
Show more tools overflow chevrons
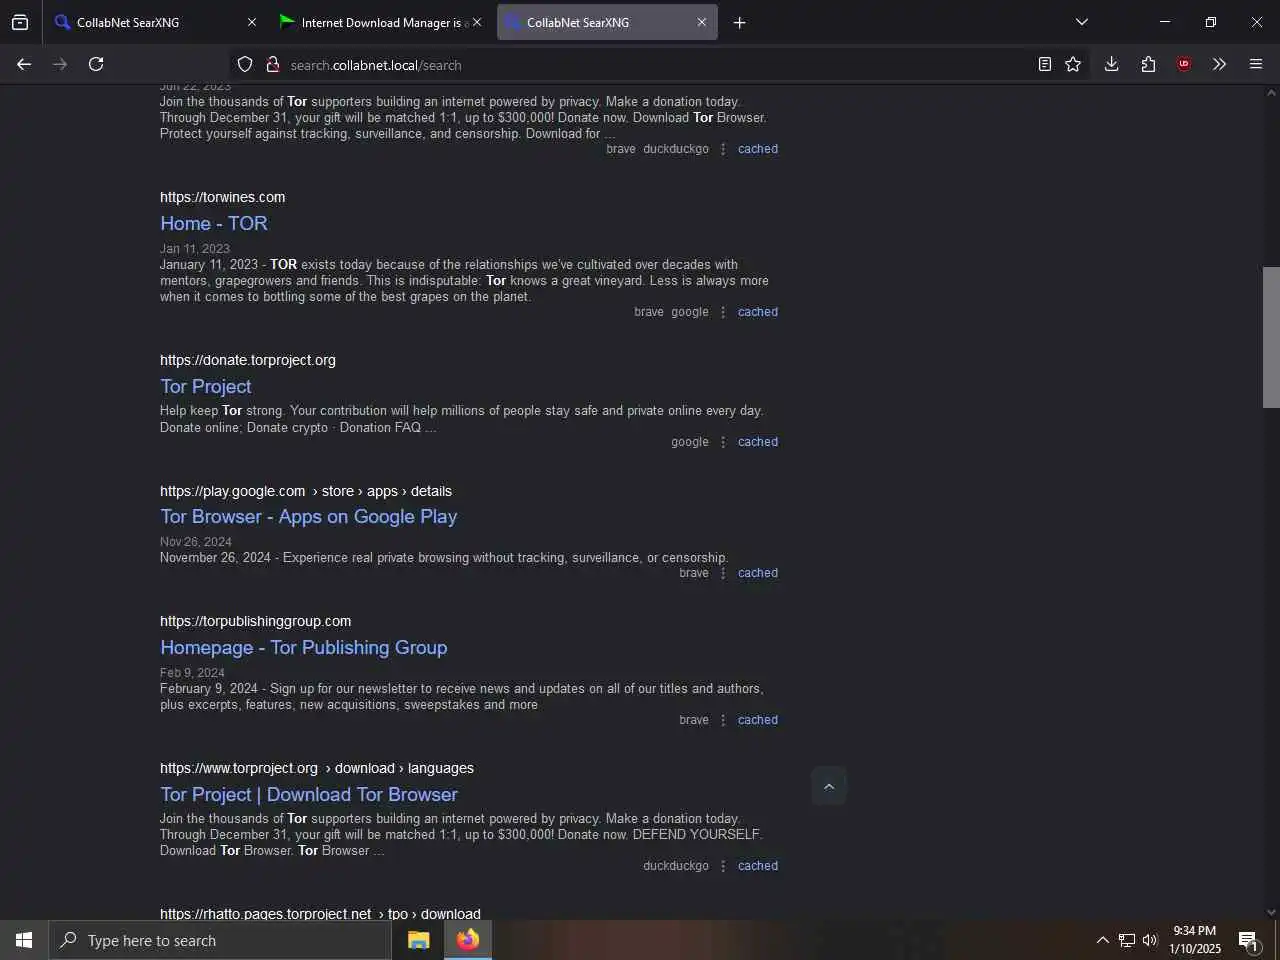click(x=1219, y=64)
